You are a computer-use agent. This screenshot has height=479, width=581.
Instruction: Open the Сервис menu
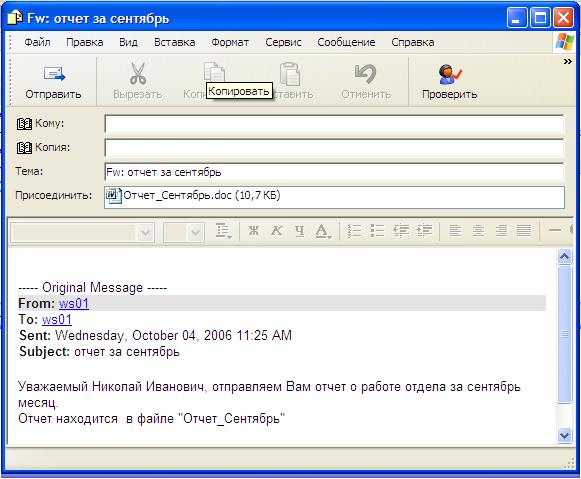click(283, 42)
